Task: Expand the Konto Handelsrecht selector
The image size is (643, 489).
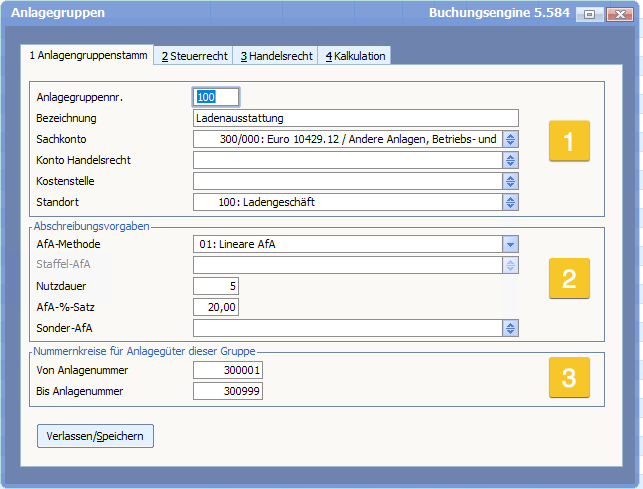Action: click(511, 160)
